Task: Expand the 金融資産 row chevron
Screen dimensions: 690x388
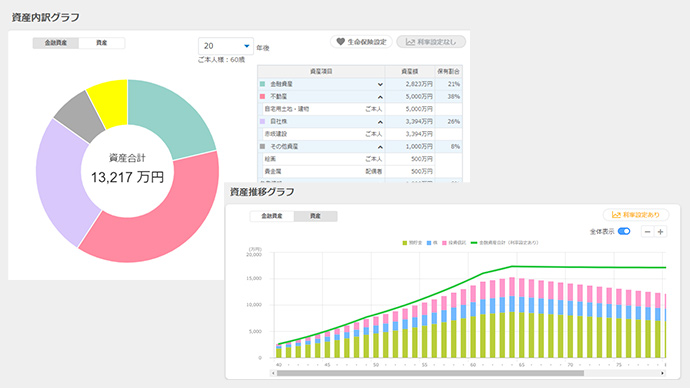Action: [380, 84]
